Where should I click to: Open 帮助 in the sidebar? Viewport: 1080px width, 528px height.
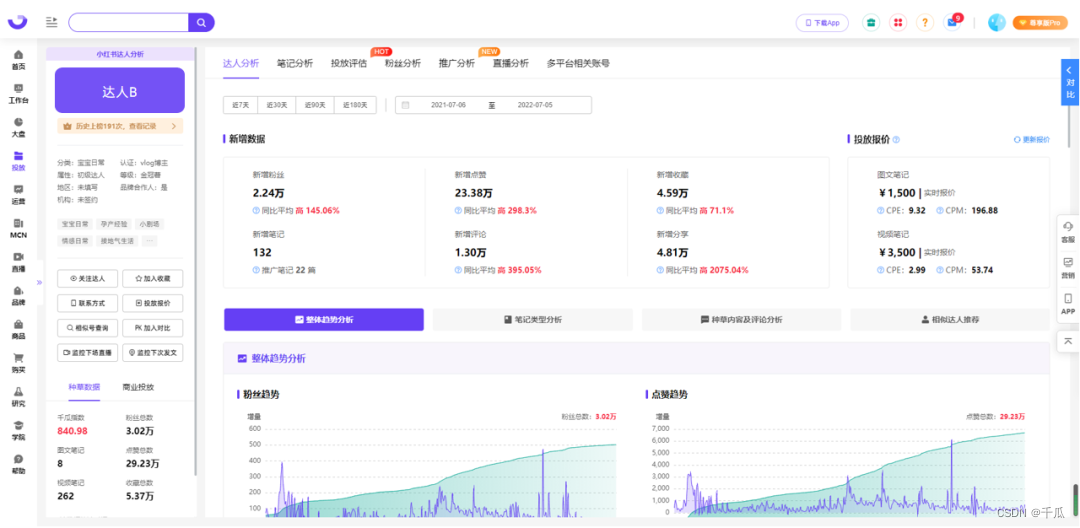coord(19,465)
